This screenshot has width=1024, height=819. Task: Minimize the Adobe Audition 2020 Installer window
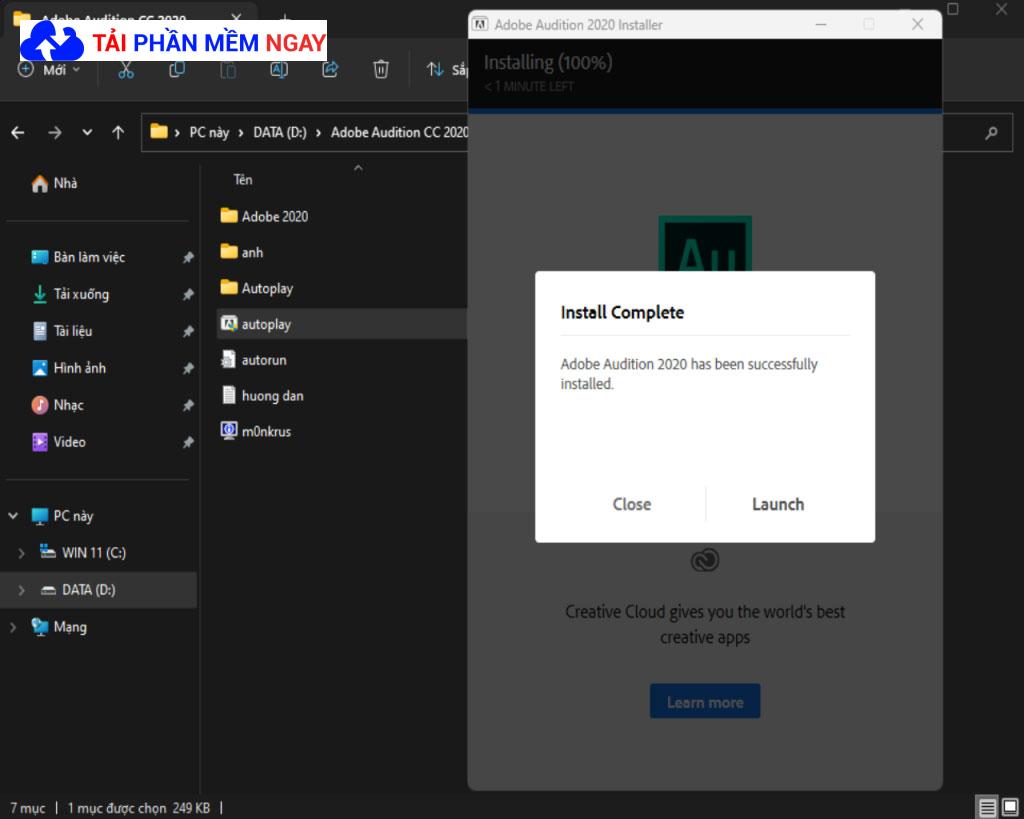pos(821,25)
